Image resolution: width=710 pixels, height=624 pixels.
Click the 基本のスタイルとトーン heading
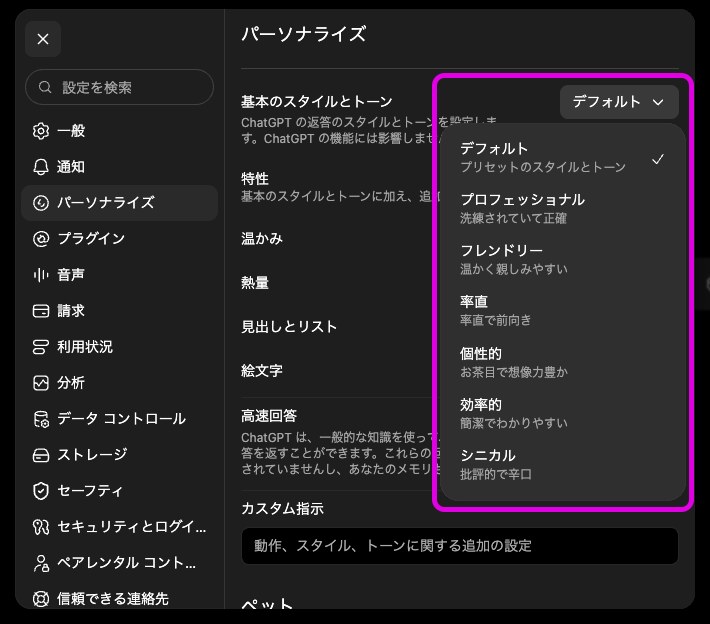(x=317, y=101)
